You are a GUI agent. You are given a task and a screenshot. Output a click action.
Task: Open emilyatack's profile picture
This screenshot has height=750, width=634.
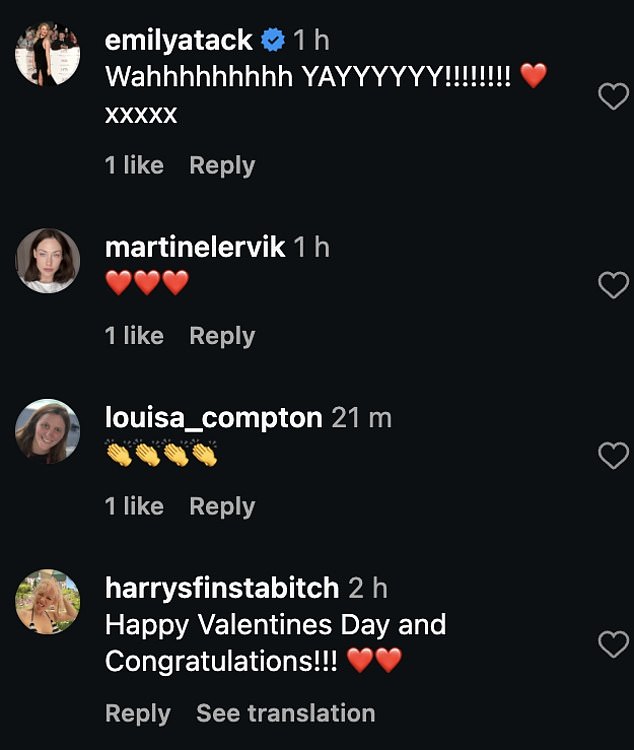(47, 54)
